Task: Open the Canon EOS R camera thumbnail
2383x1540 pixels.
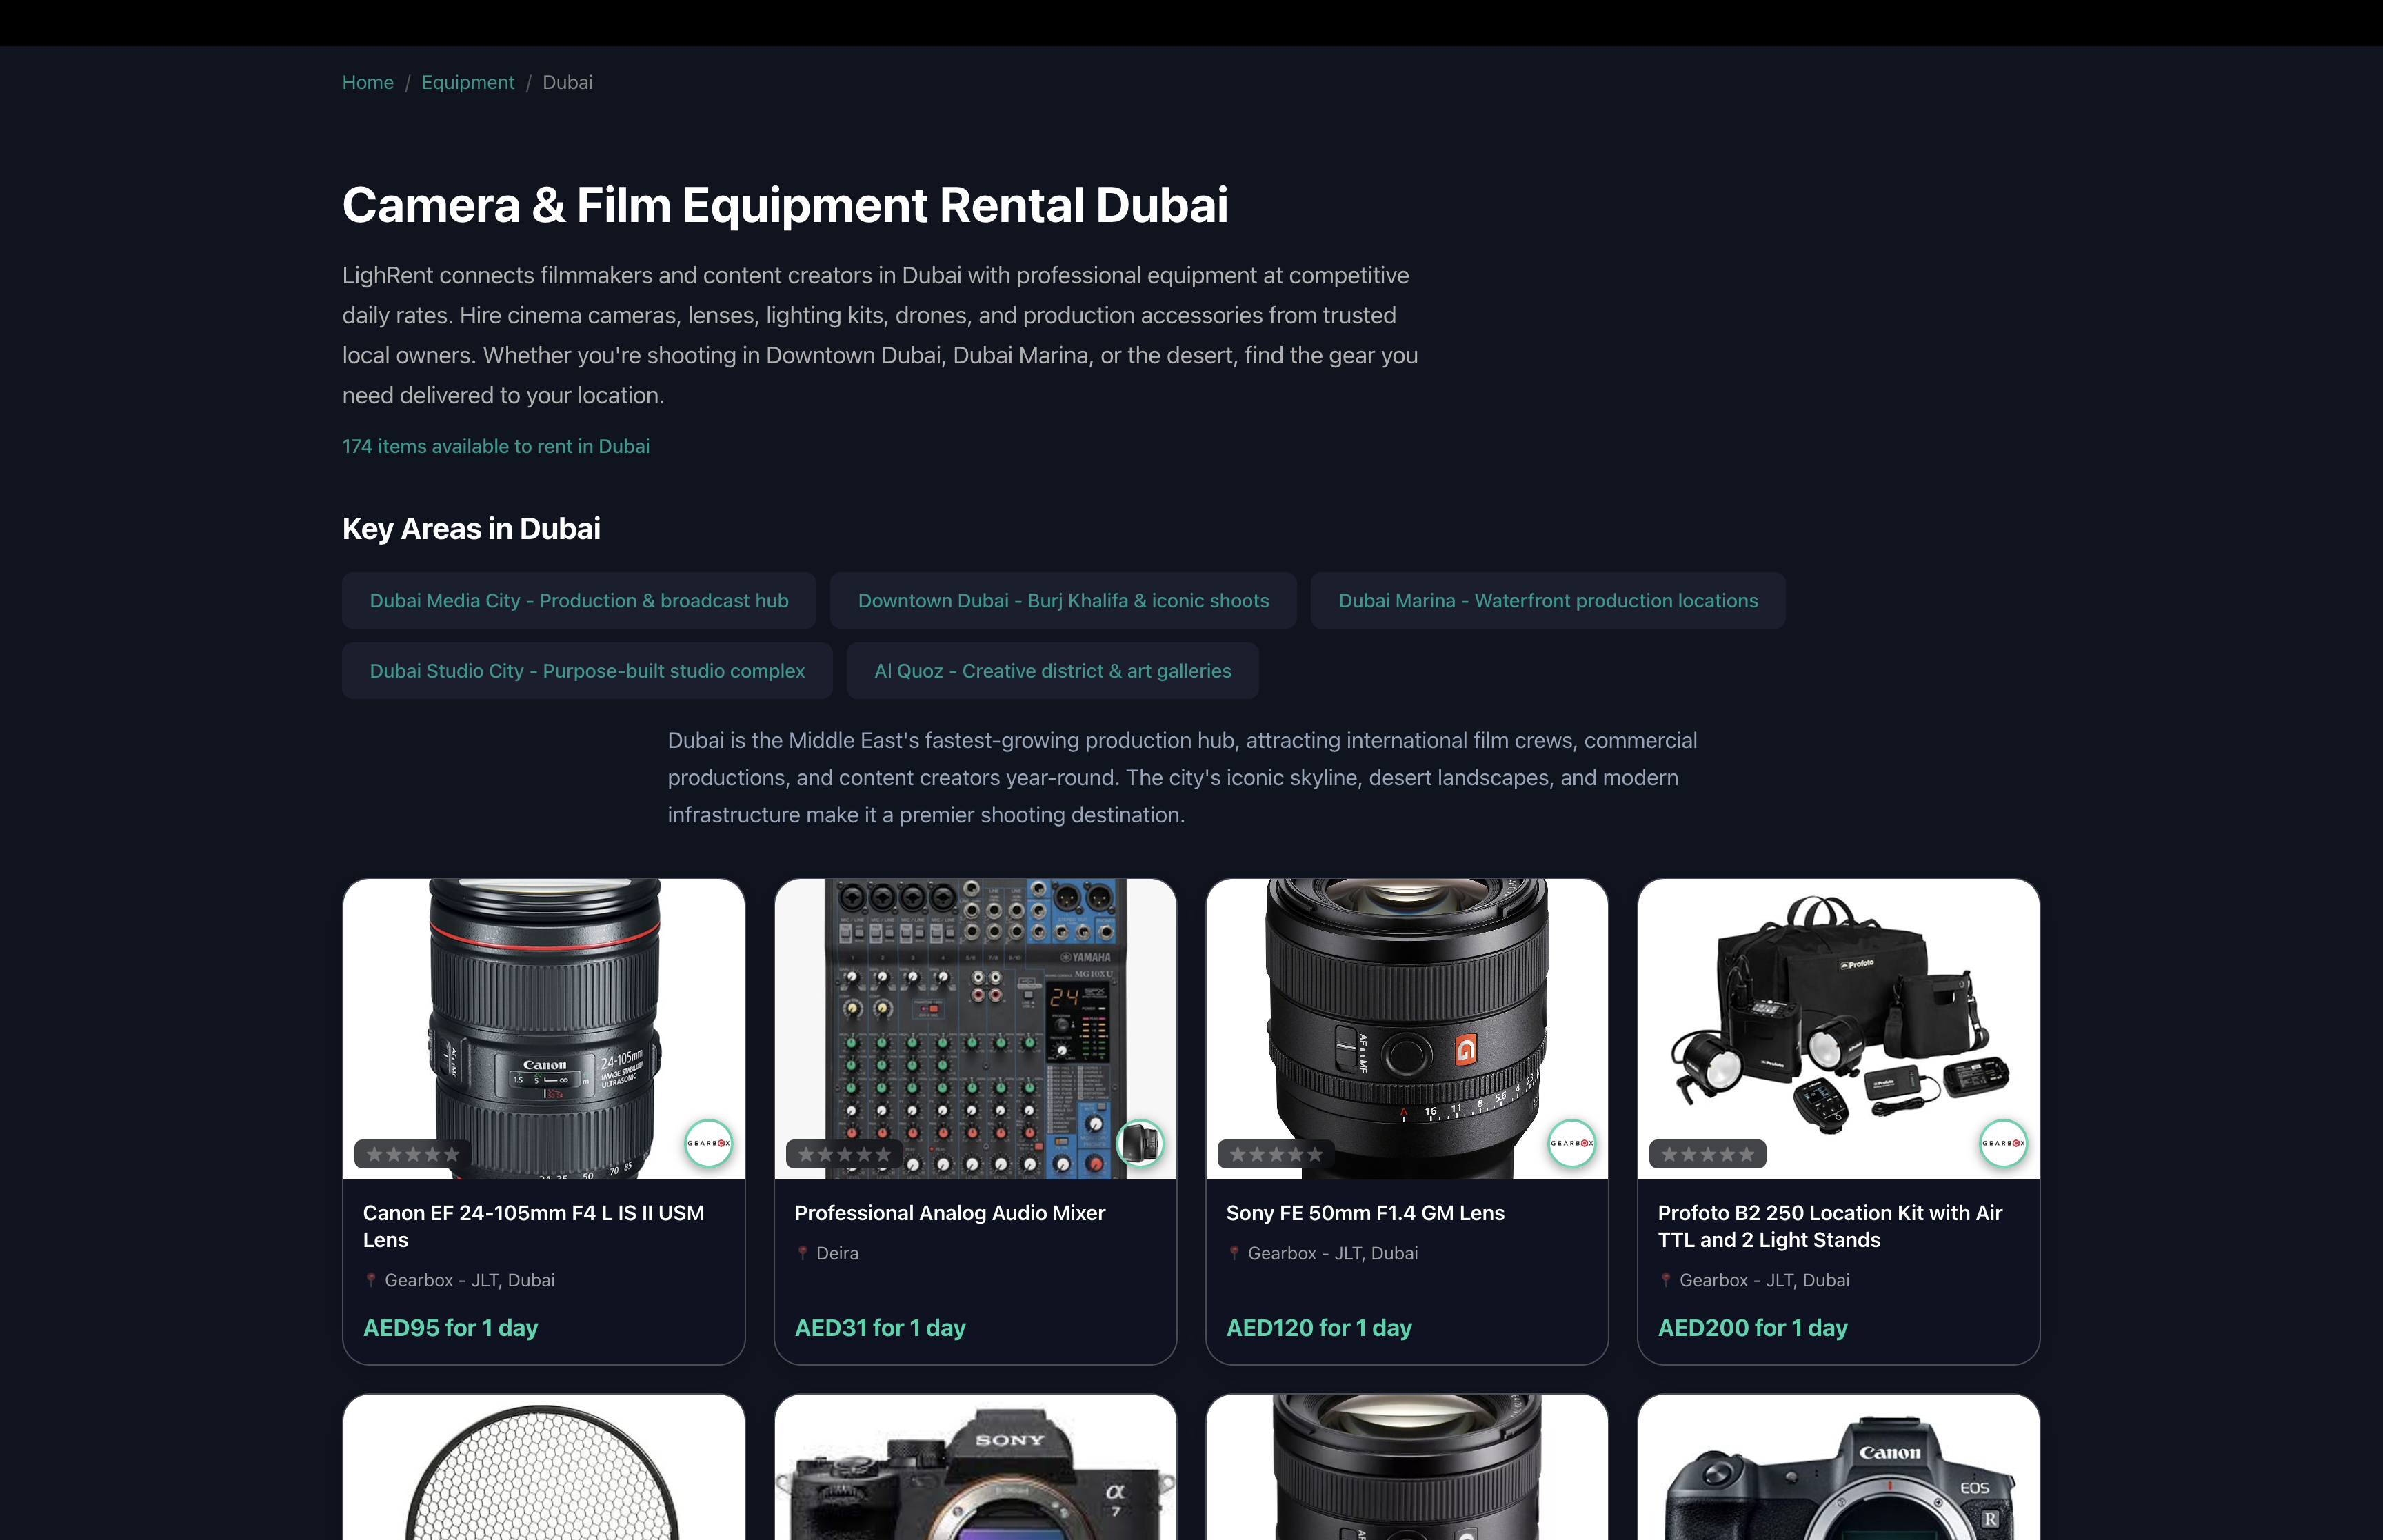Action: coord(1838,1467)
